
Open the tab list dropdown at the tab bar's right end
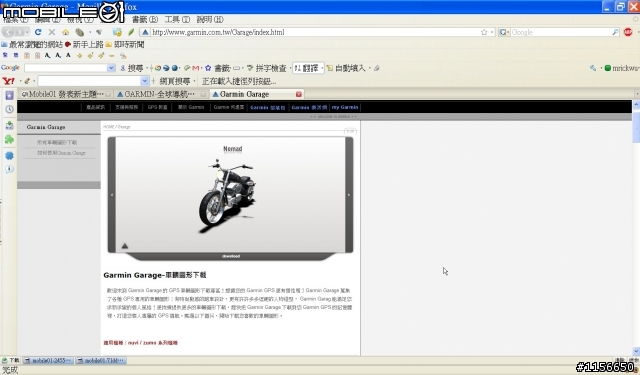click(637, 94)
